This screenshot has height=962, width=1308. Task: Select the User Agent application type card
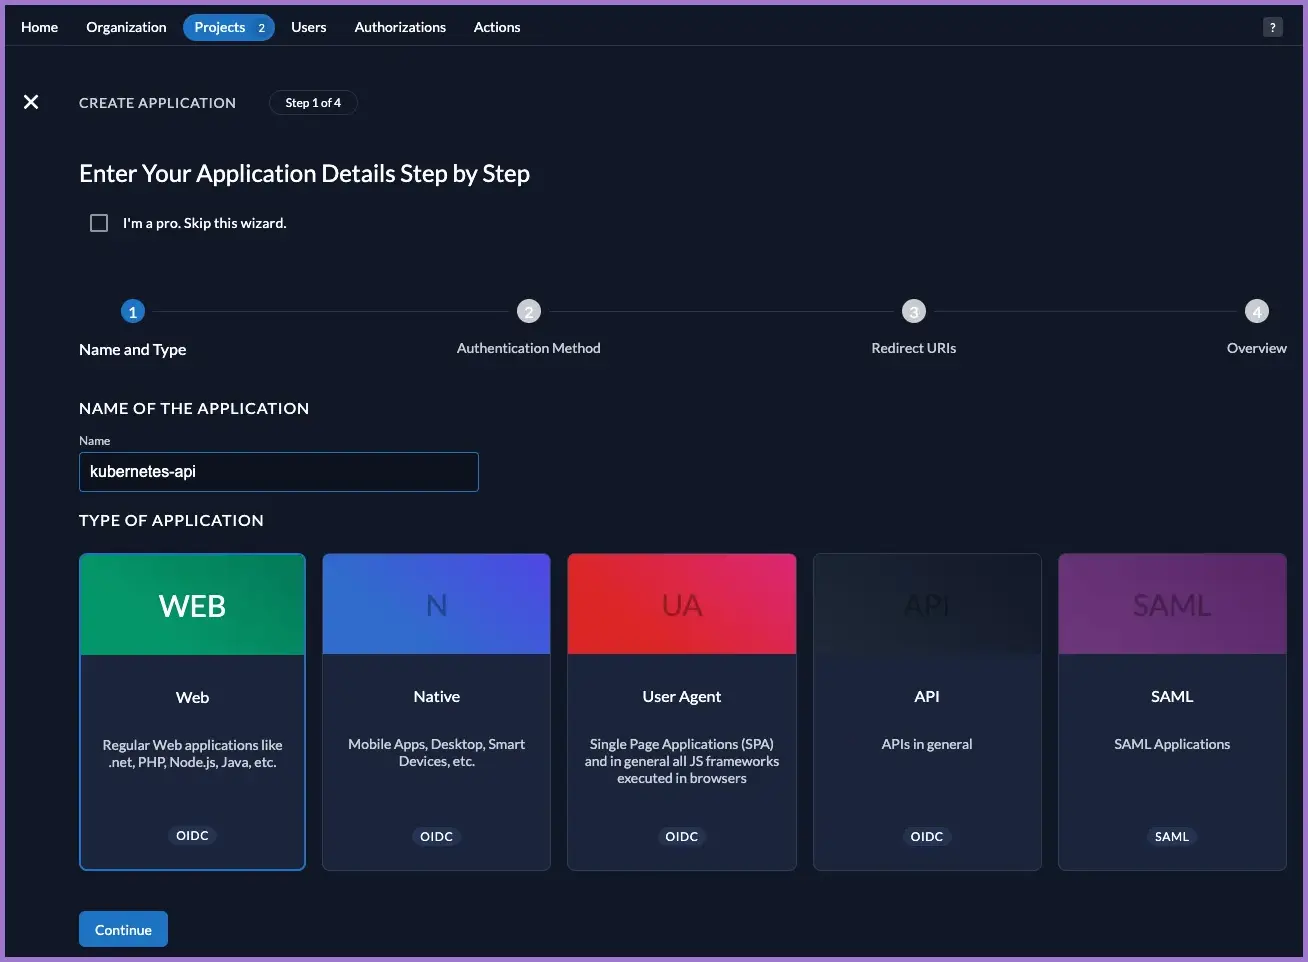pyautogui.click(x=681, y=711)
